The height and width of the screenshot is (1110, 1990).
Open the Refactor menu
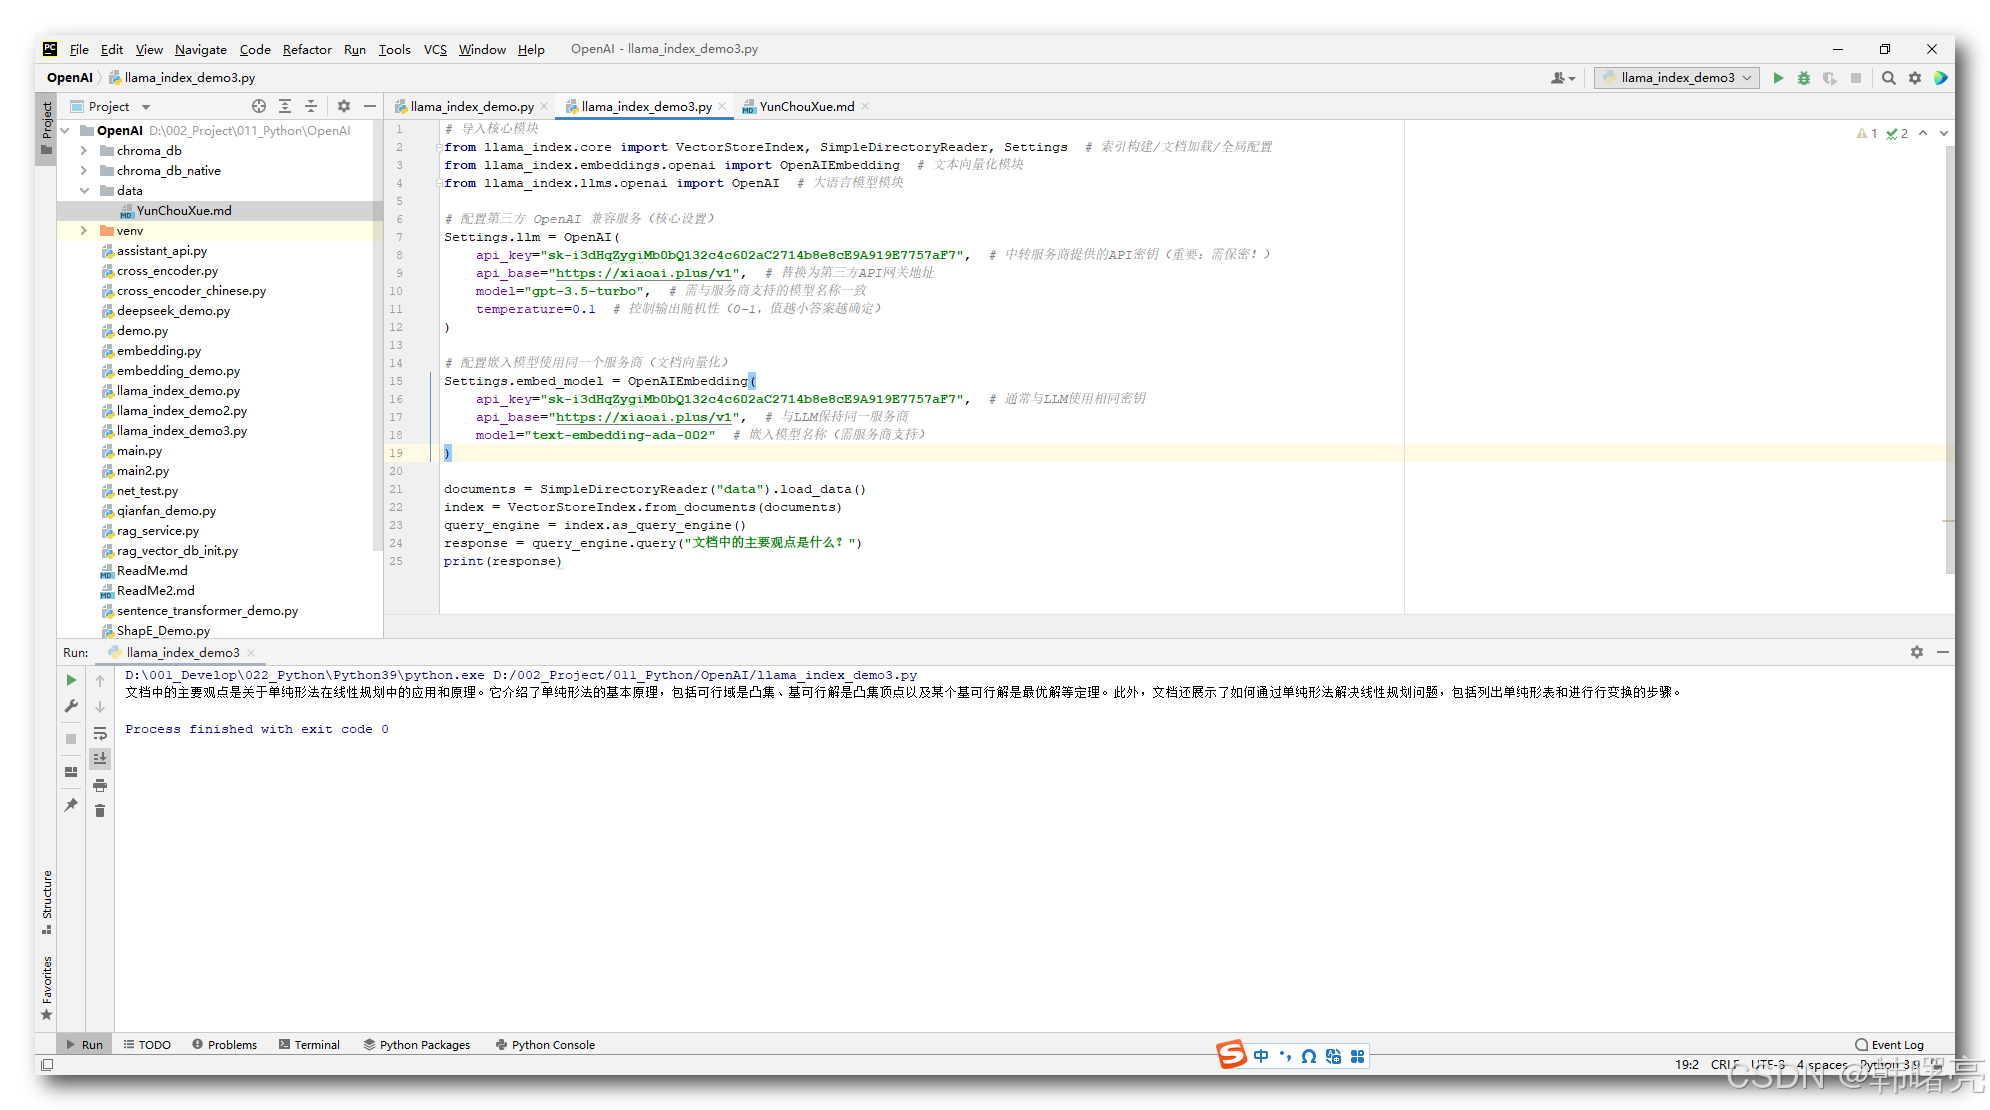(307, 49)
